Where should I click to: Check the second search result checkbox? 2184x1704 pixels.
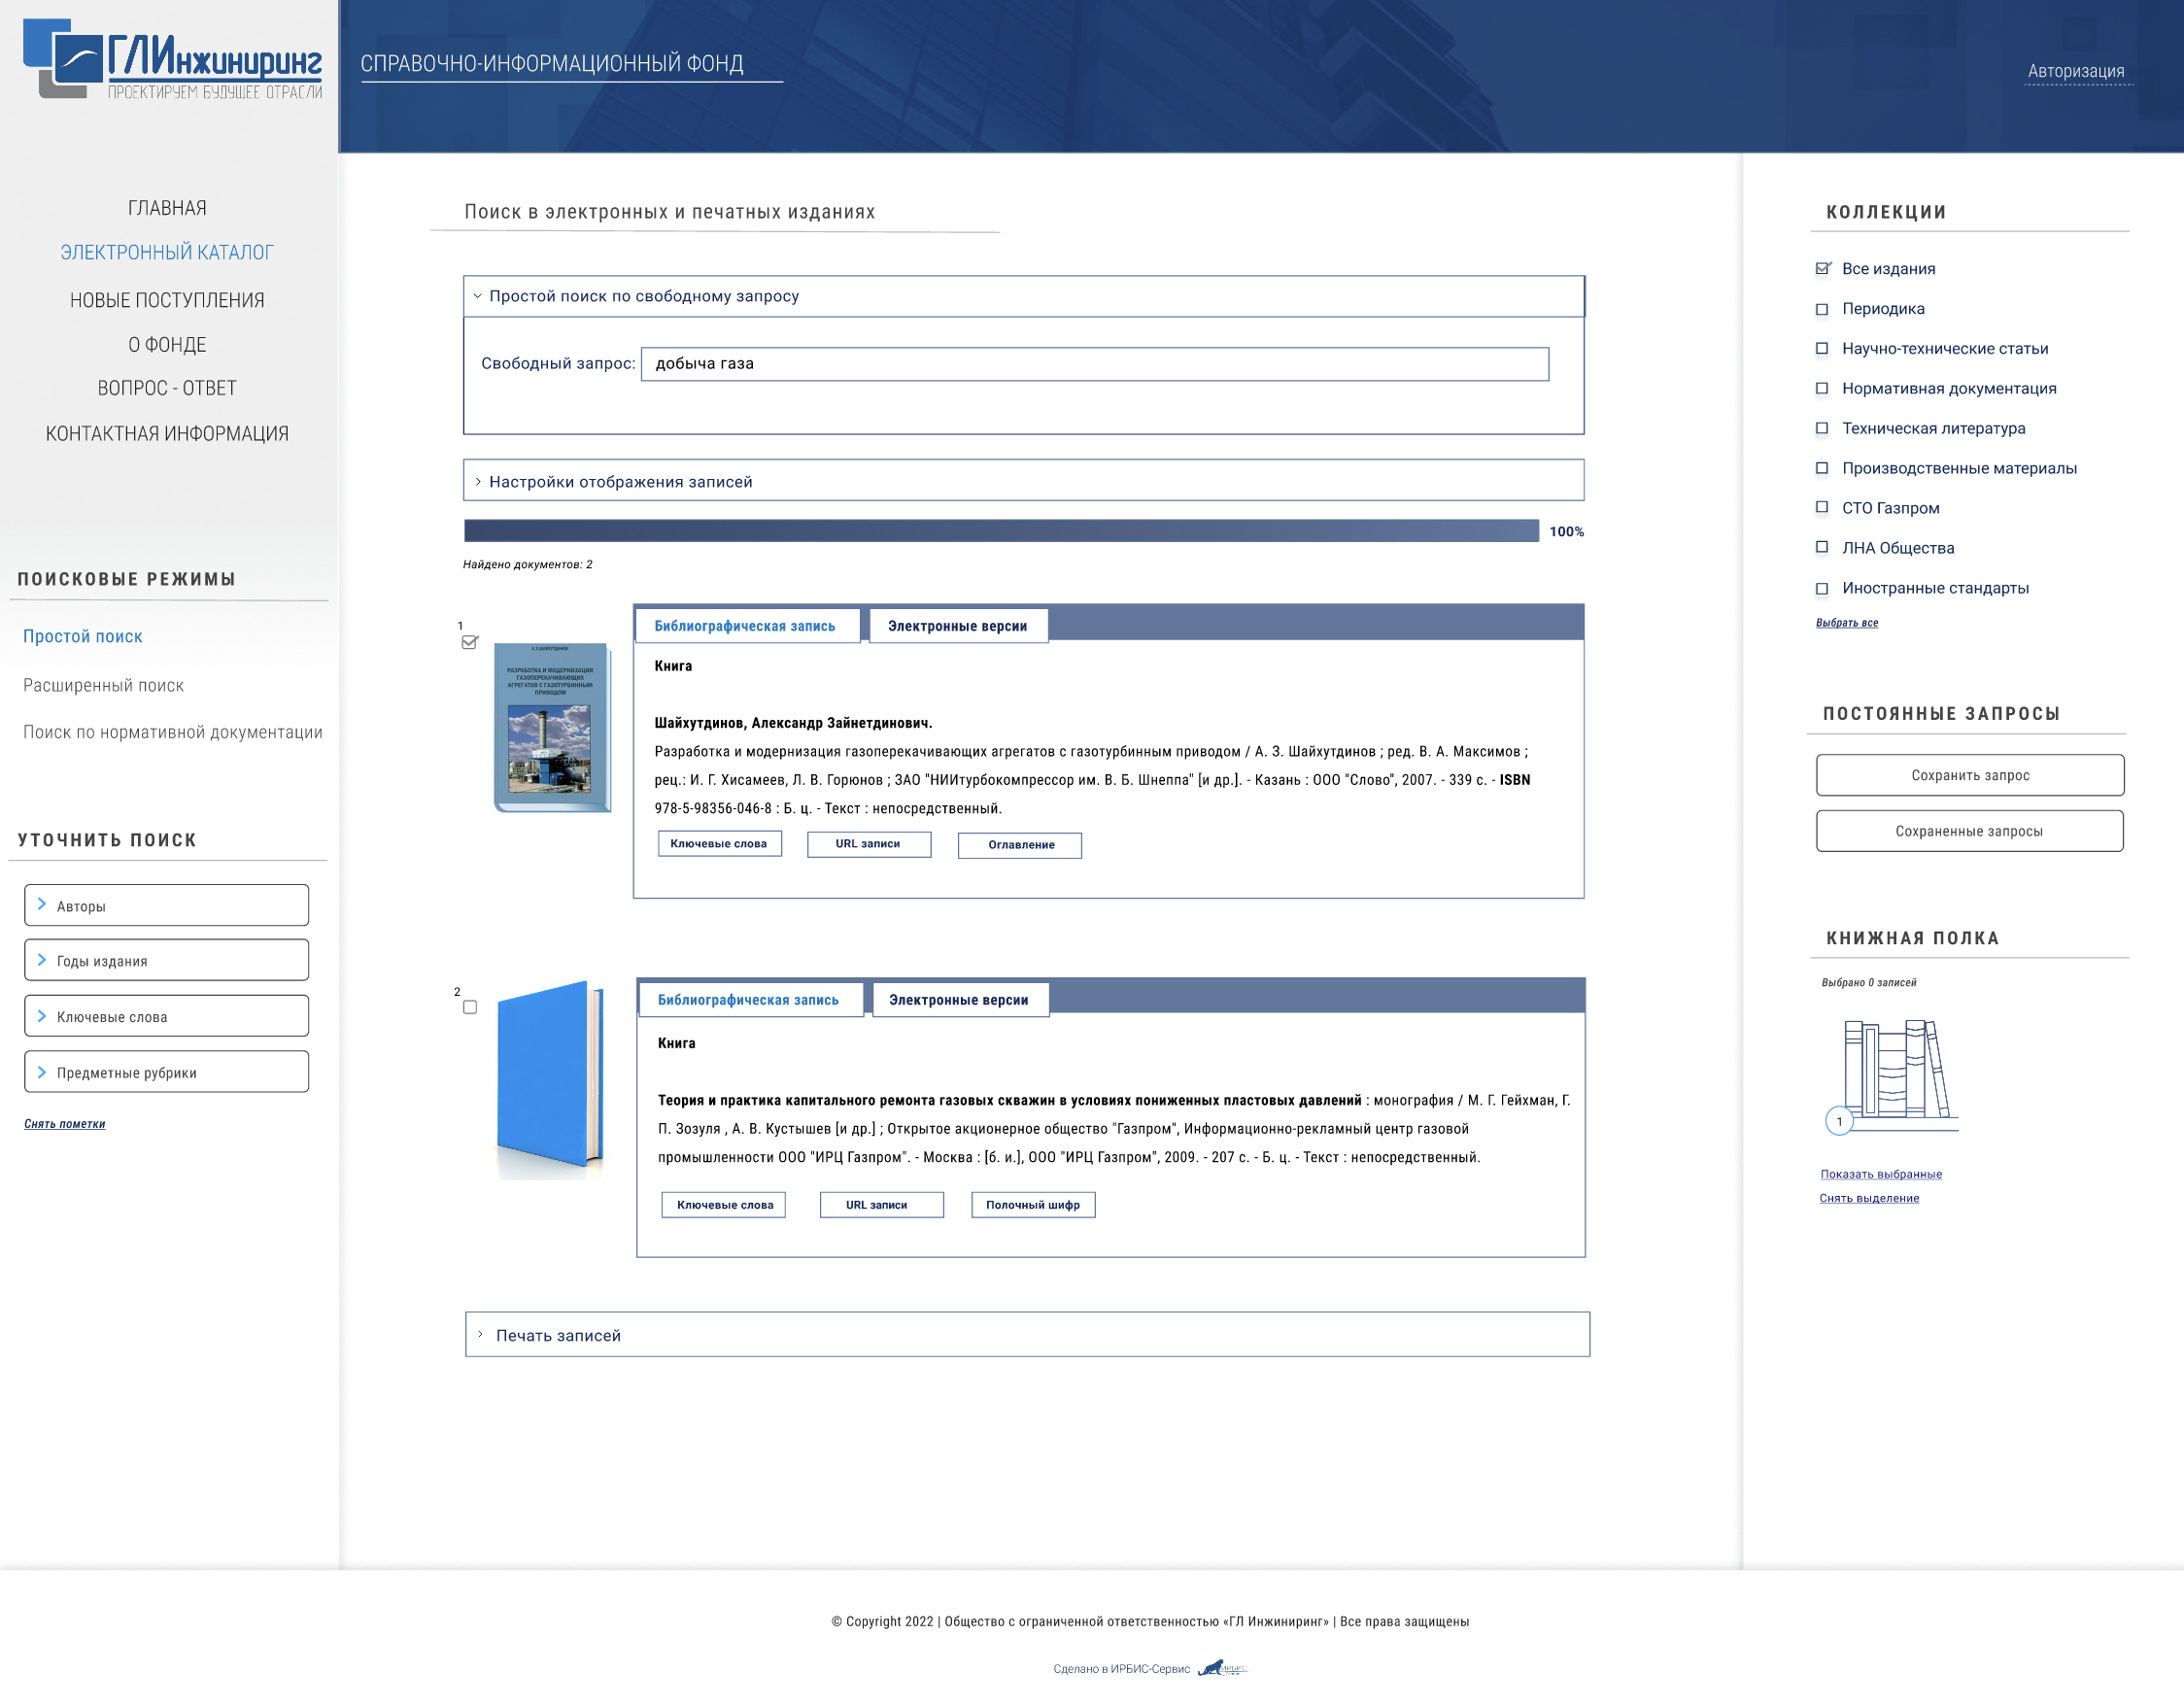pos(470,1007)
